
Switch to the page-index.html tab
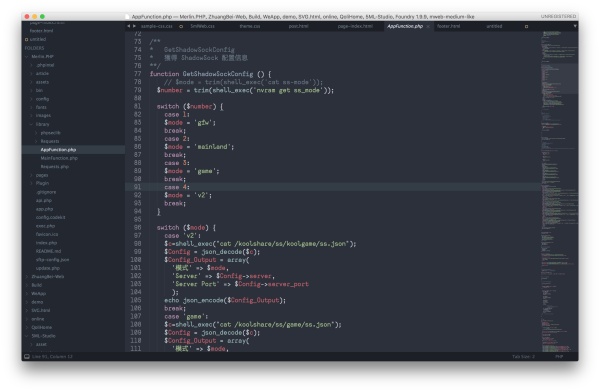[355, 26]
